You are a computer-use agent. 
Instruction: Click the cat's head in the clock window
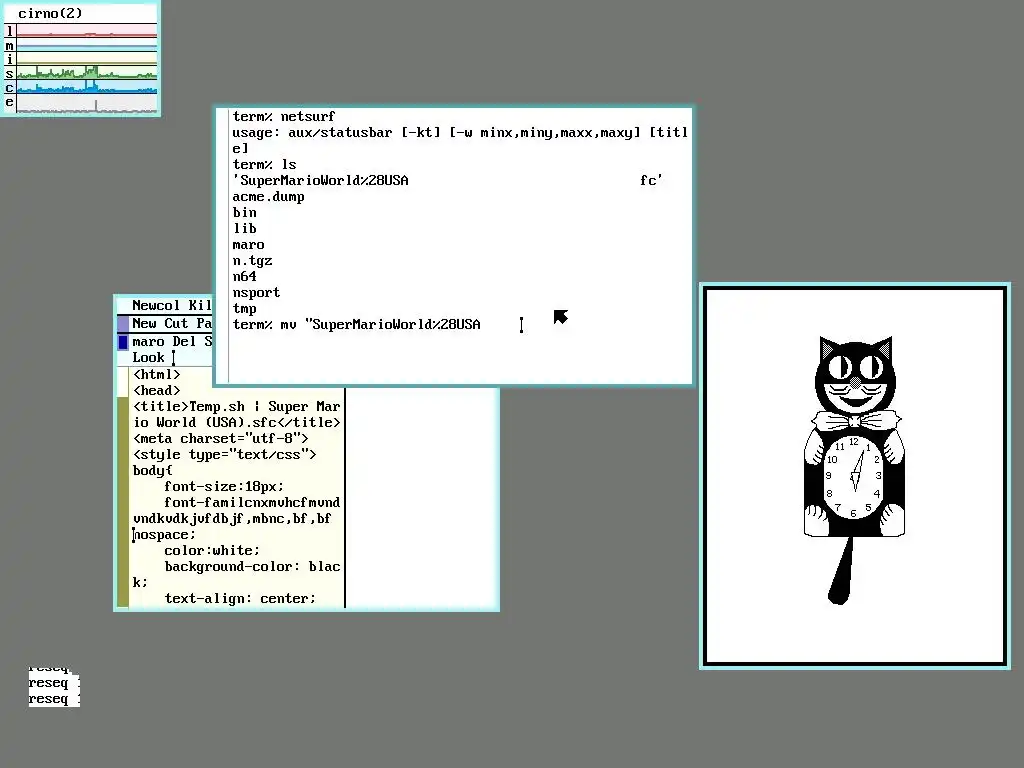click(855, 374)
